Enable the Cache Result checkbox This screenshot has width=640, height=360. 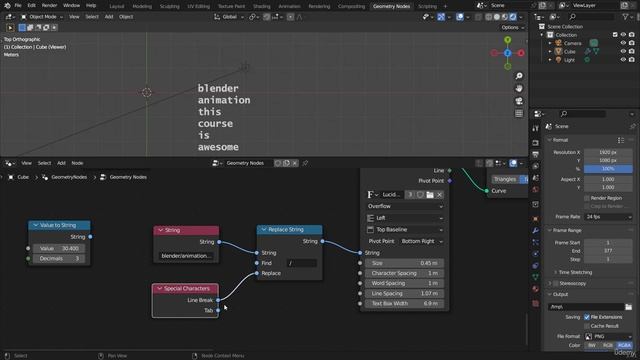coord(587,326)
